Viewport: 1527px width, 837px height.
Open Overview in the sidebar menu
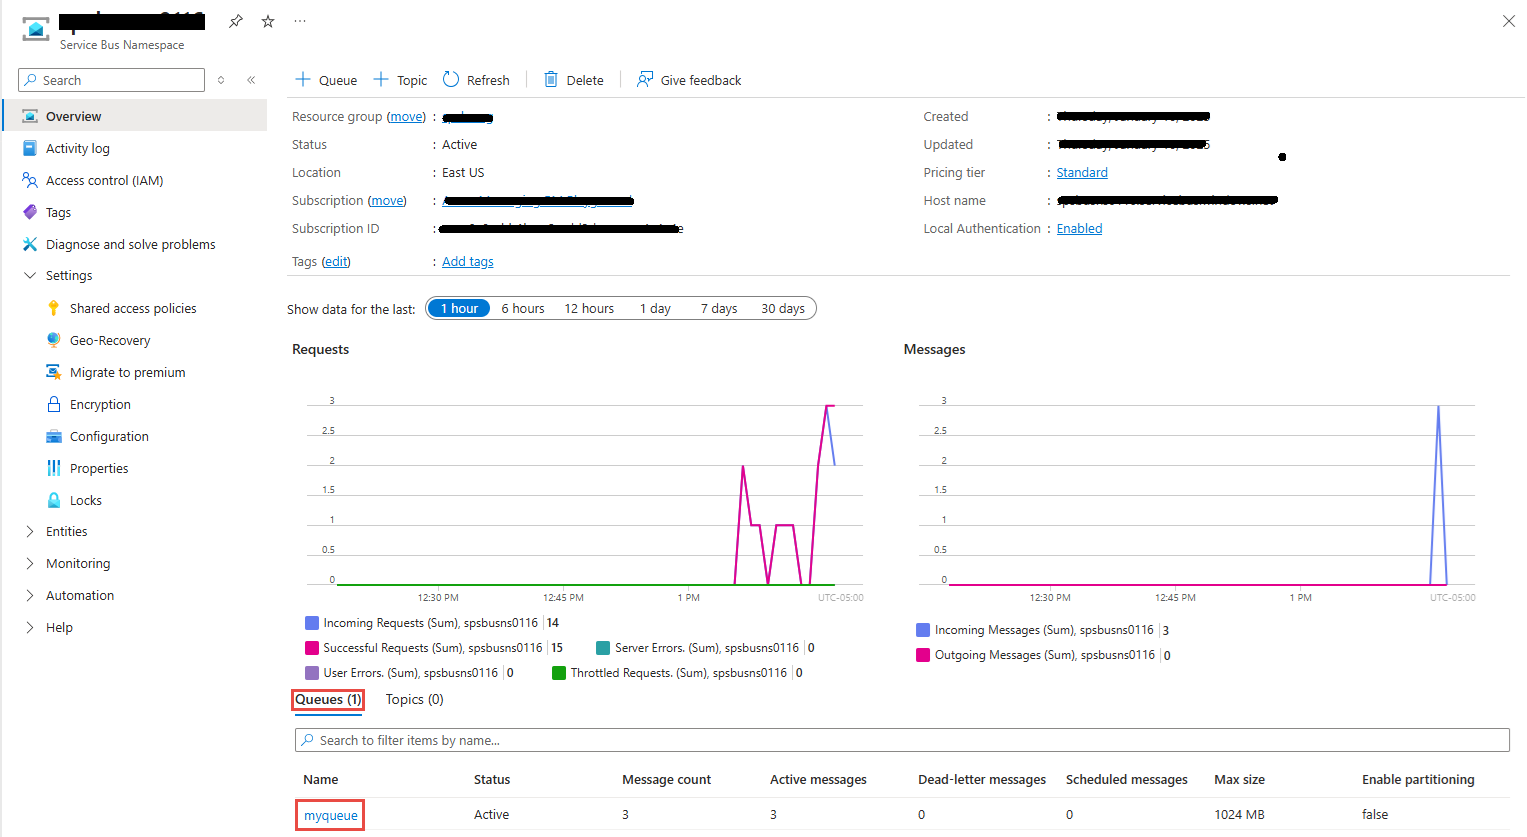point(135,116)
